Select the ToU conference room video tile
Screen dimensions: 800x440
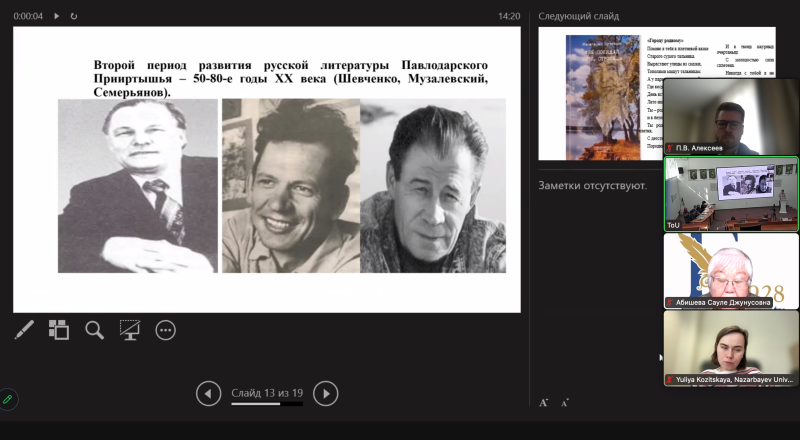click(731, 193)
